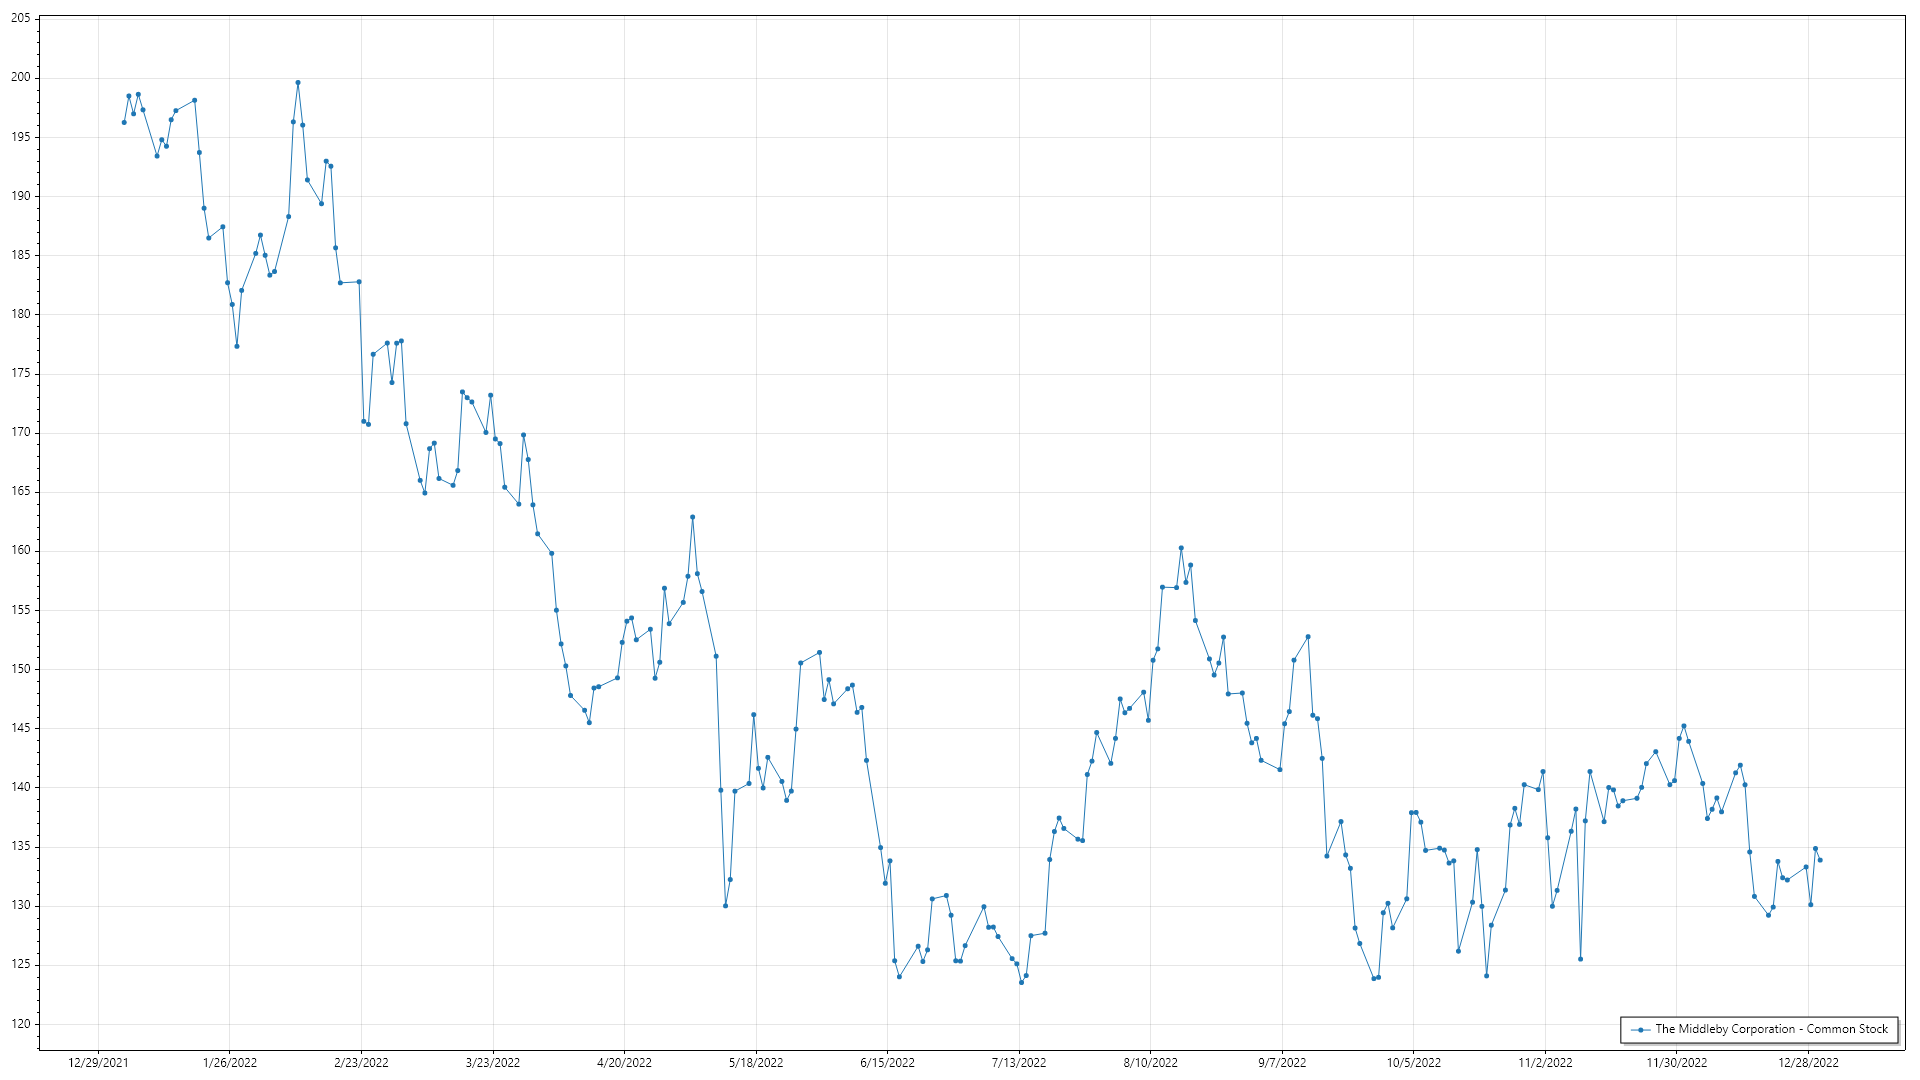The image size is (1920, 1080).
Task: Click the legend line marker icon
Action: click(1640, 1029)
